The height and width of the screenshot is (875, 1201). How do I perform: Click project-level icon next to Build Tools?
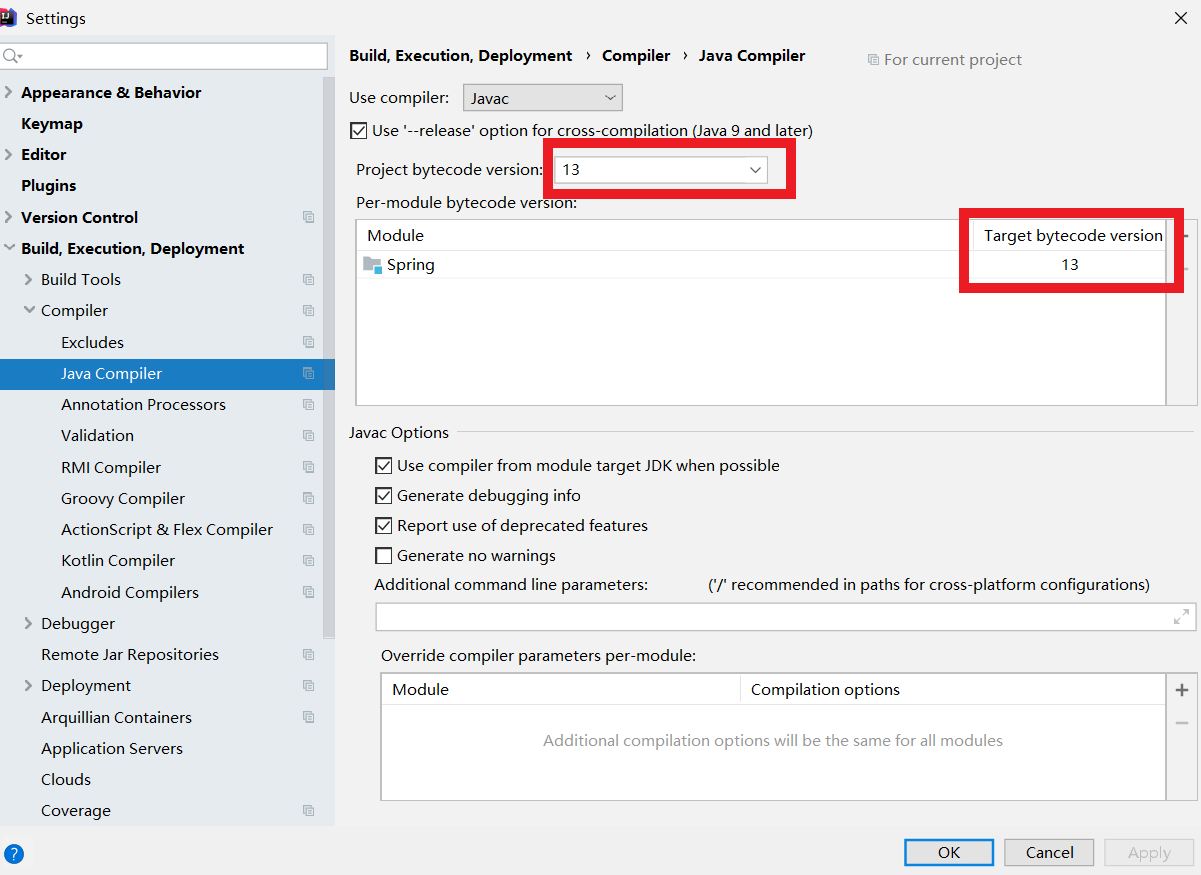(308, 280)
